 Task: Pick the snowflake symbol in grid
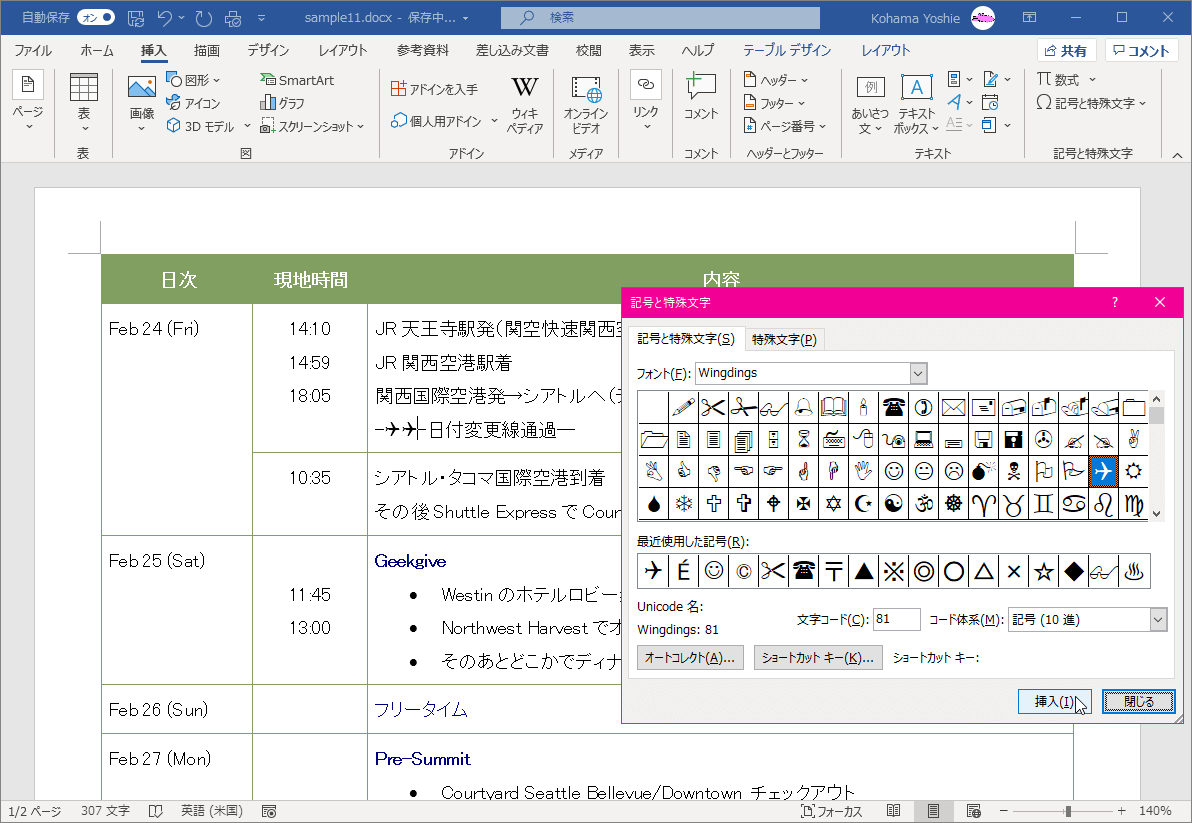tap(684, 503)
